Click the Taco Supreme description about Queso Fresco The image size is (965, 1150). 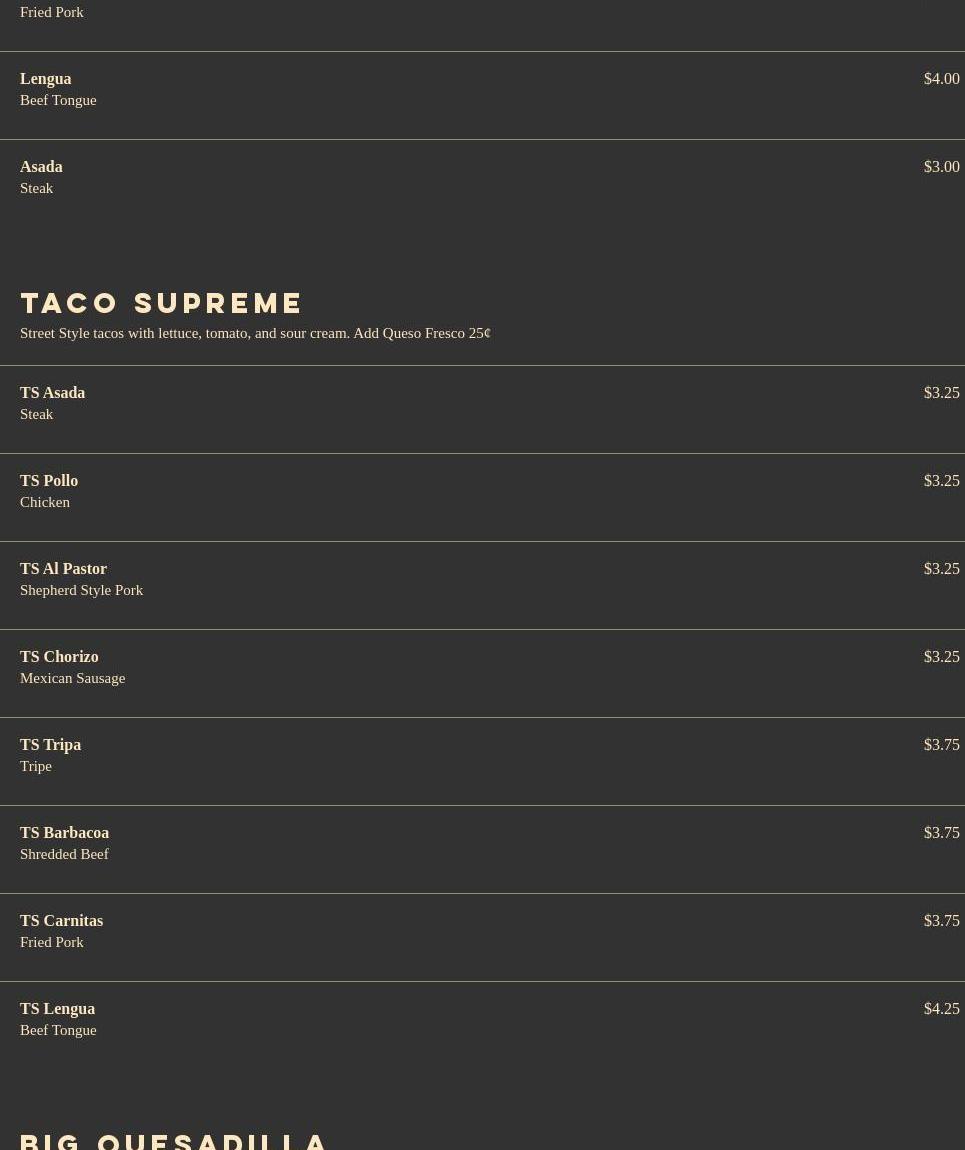pos(255,333)
